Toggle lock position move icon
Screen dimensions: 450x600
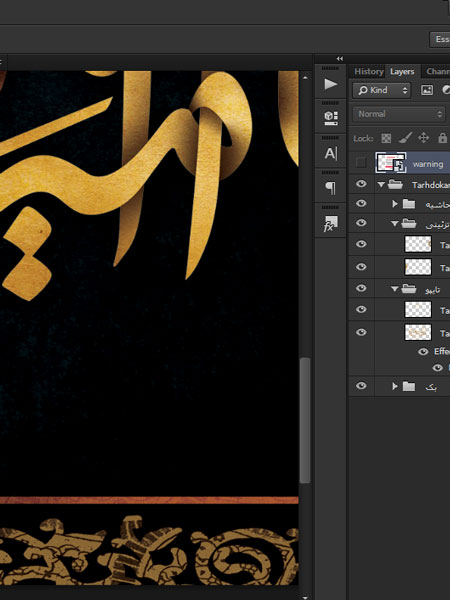[x=424, y=138]
